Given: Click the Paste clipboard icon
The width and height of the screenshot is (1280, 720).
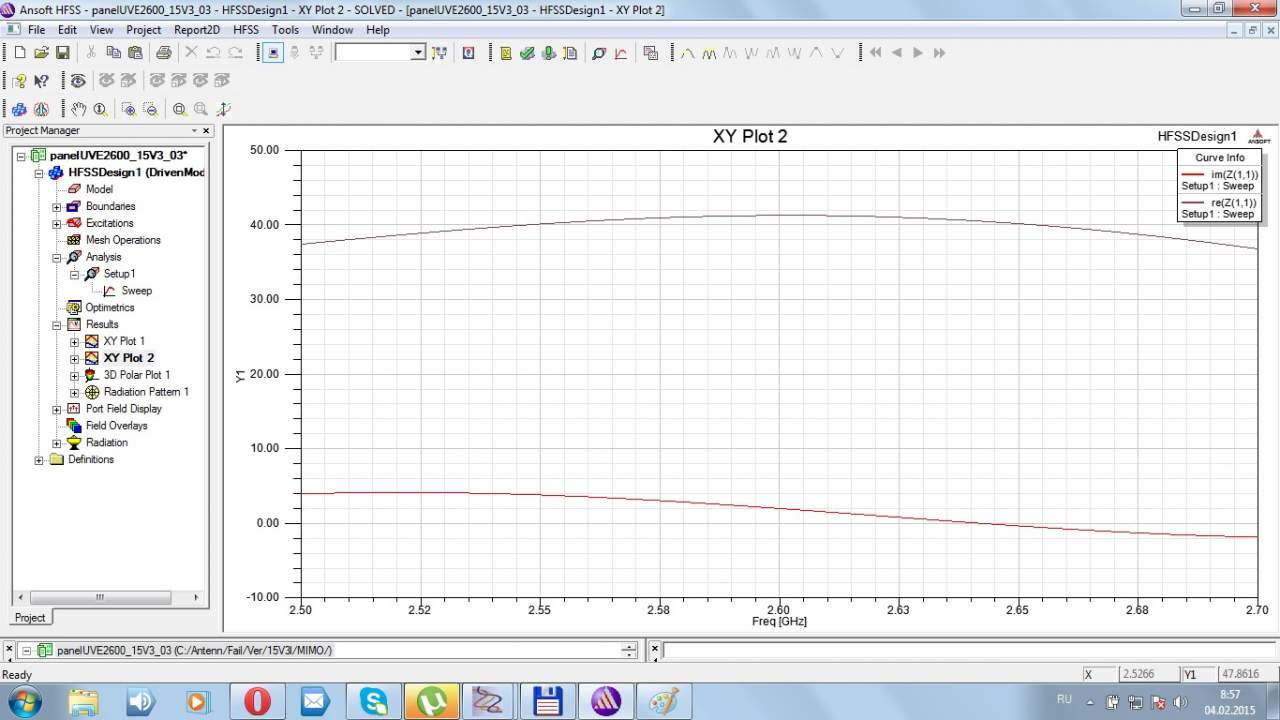Looking at the screenshot, I should tap(134, 53).
